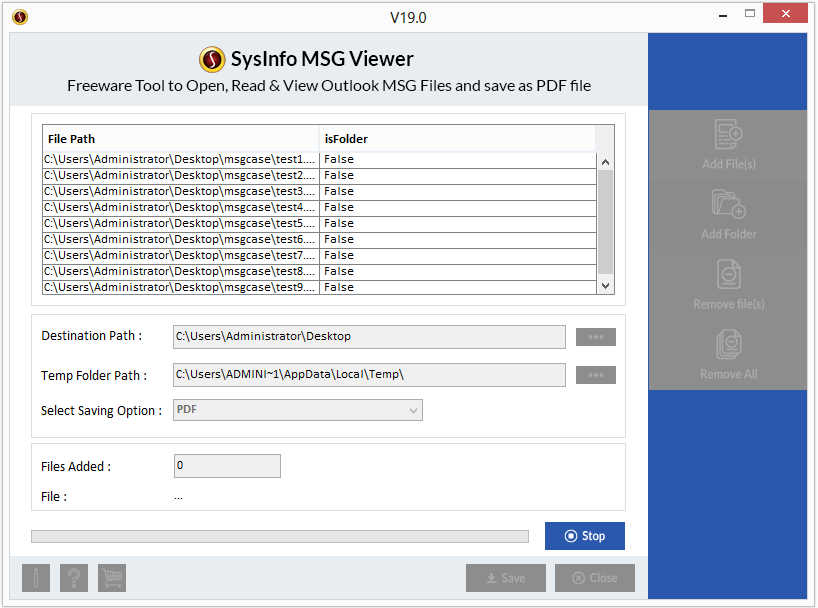Click the Save button
Image resolution: width=818 pixels, height=608 pixels.
[506, 578]
